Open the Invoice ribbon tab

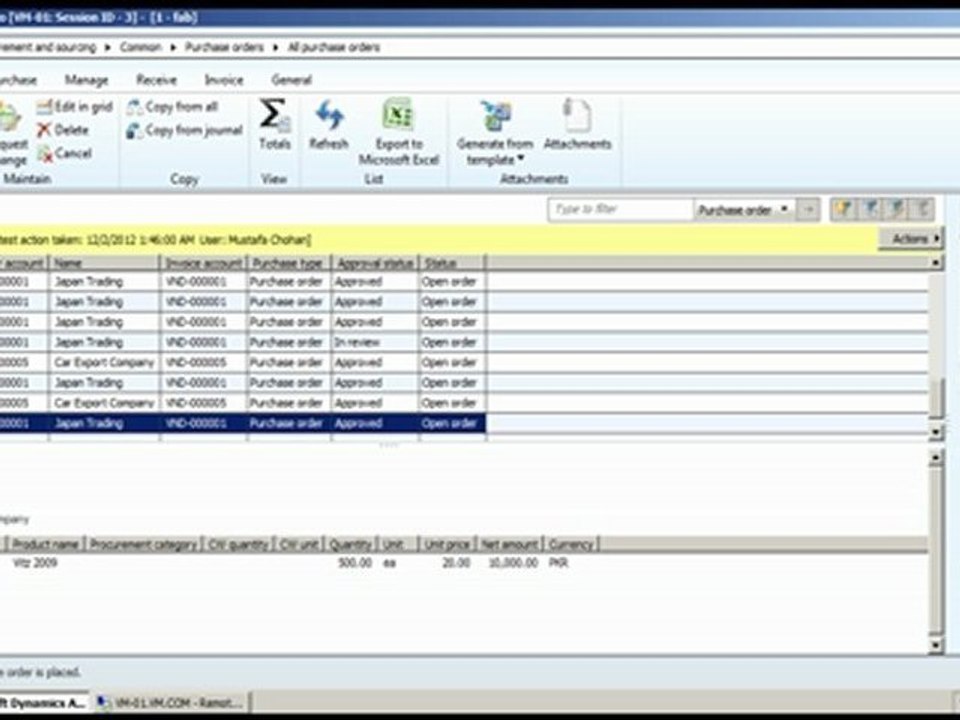[223, 80]
